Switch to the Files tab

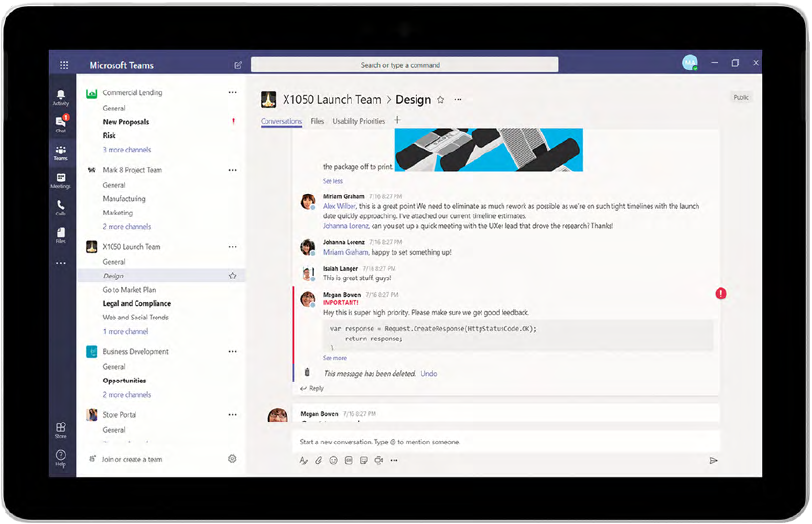click(317, 121)
